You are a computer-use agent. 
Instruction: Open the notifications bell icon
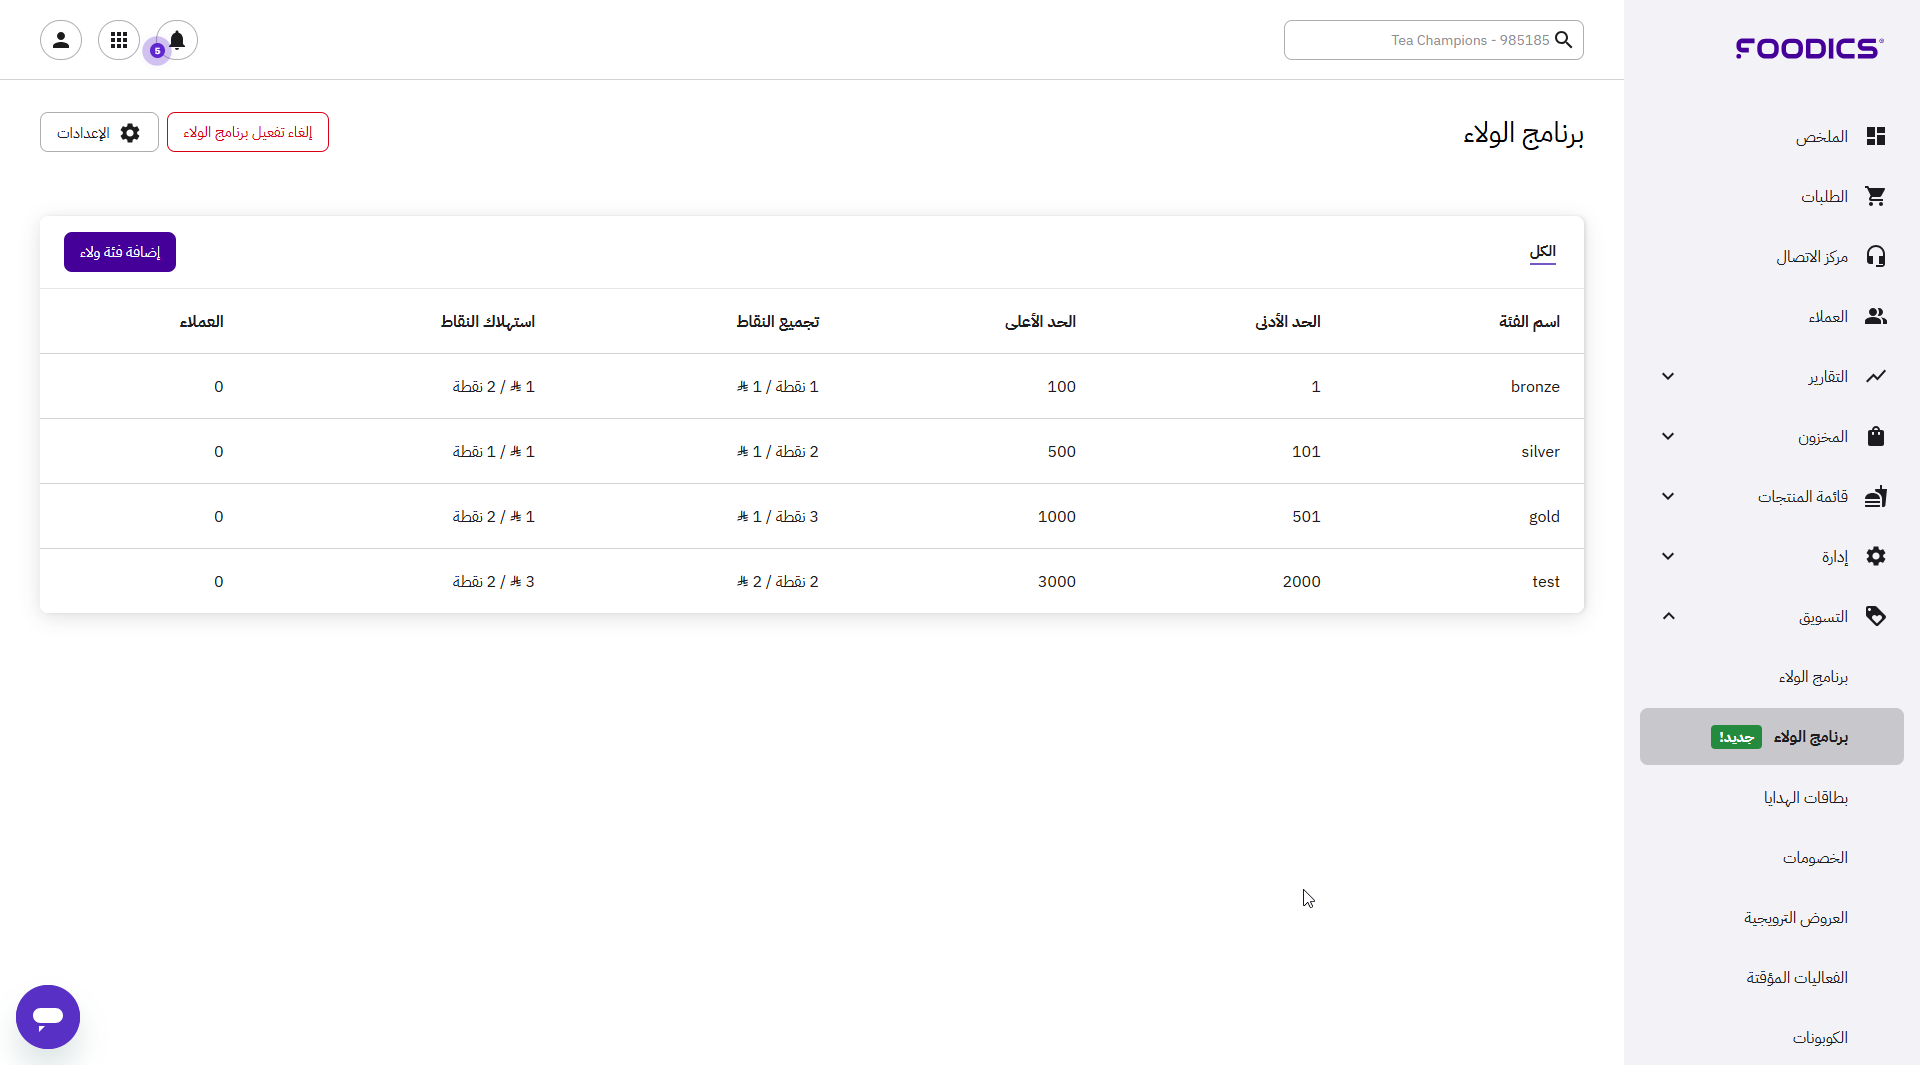pos(177,40)
